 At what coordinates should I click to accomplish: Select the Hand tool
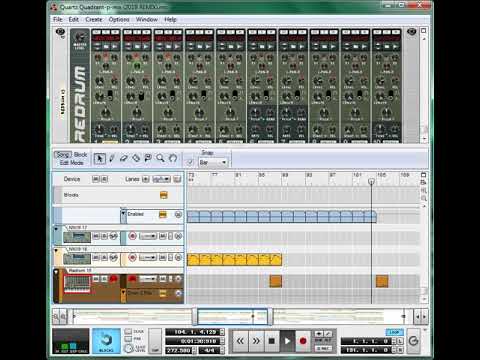(173, 158)
